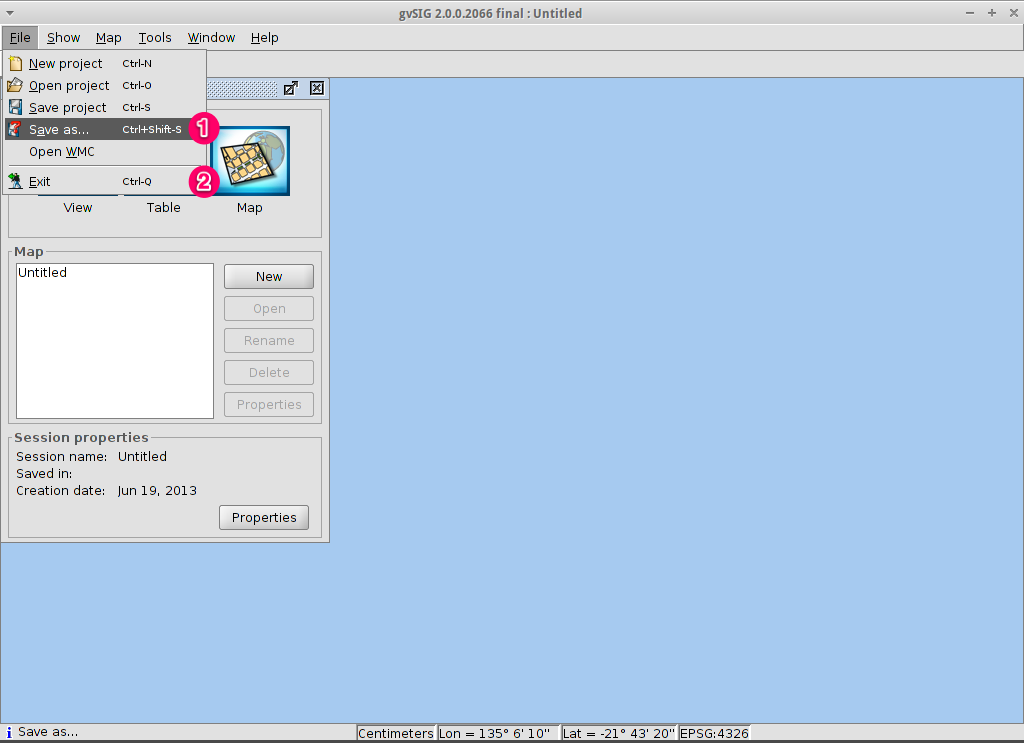Maximize the project manager panel

point(291,88)
